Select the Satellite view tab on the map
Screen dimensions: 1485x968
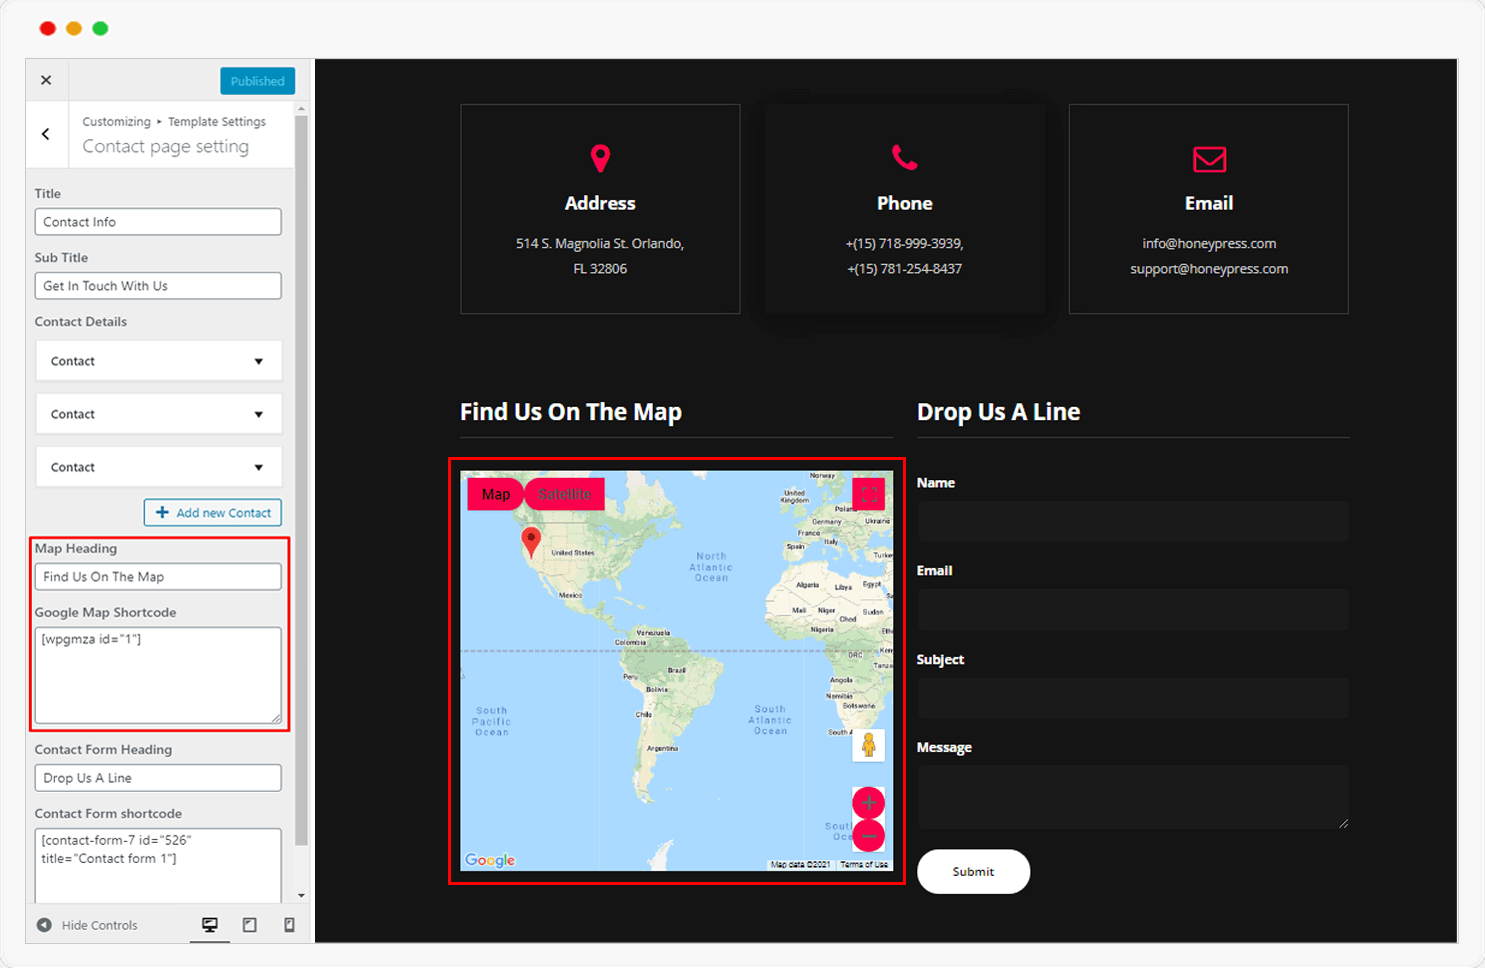tap(564, 494)
